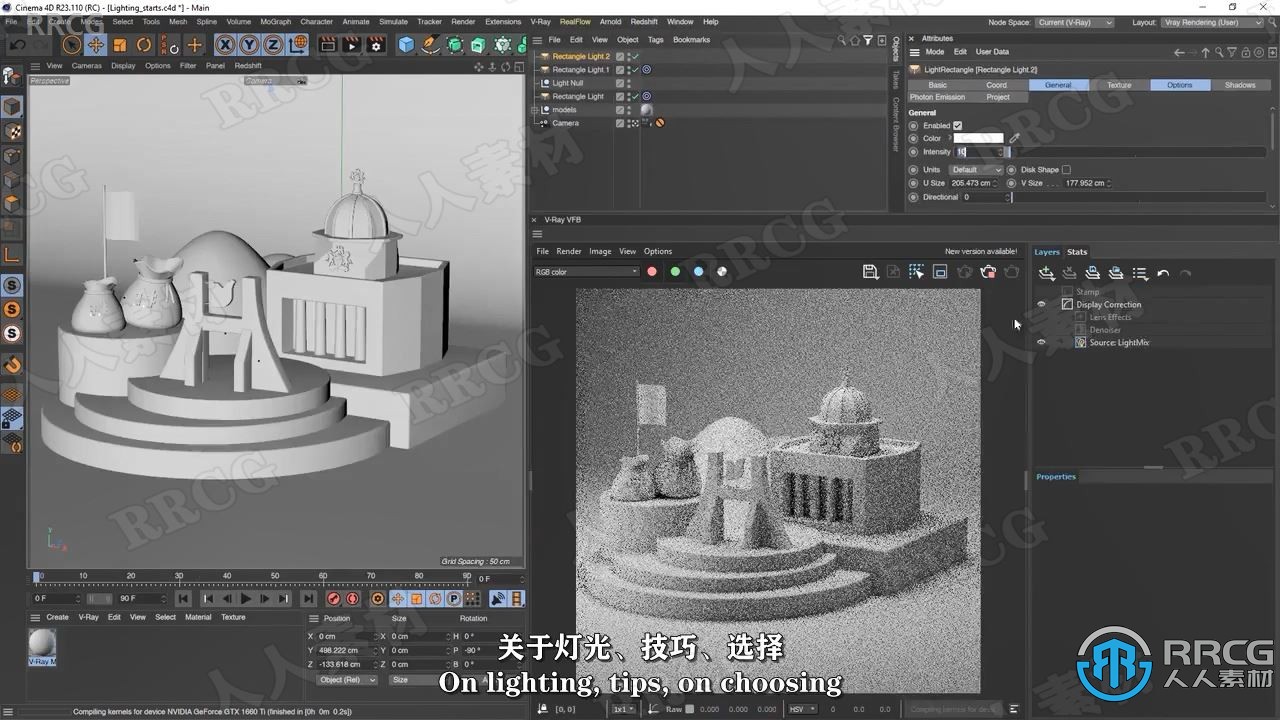Click the Create Layer icon in VFB Layers
The height and width of the screenshot is (720, 1280).
(1046, 273)
